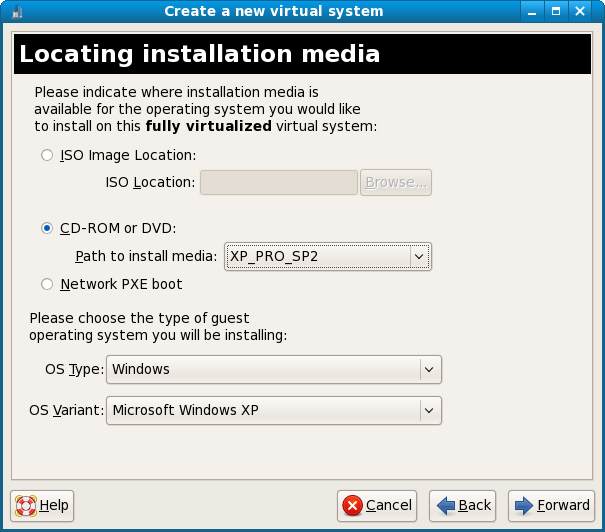Image resolution: width=605 pixels, height=532 pixels.
Task: Expand the OS Variant combo box
Action: pos(274,410)
